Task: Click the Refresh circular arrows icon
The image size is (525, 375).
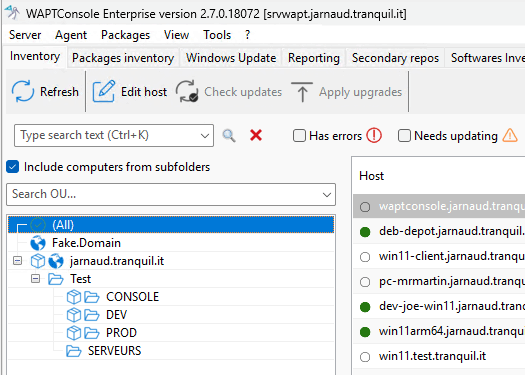Action: (23, 91)
